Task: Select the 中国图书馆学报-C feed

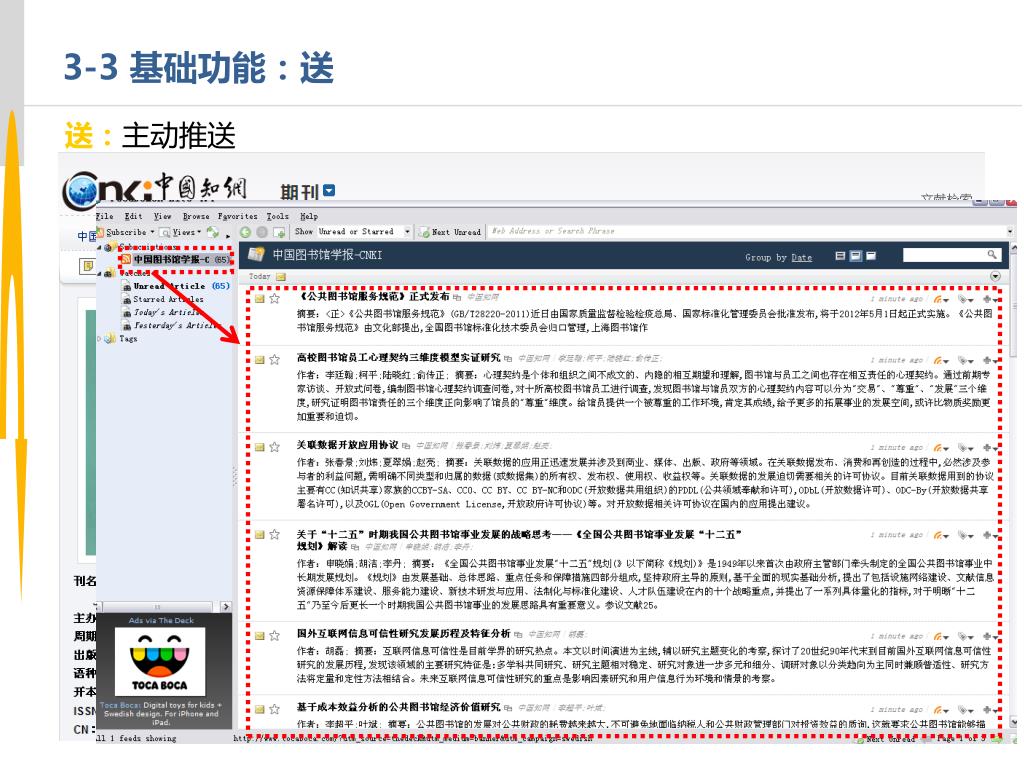Action: coord(175,259)
